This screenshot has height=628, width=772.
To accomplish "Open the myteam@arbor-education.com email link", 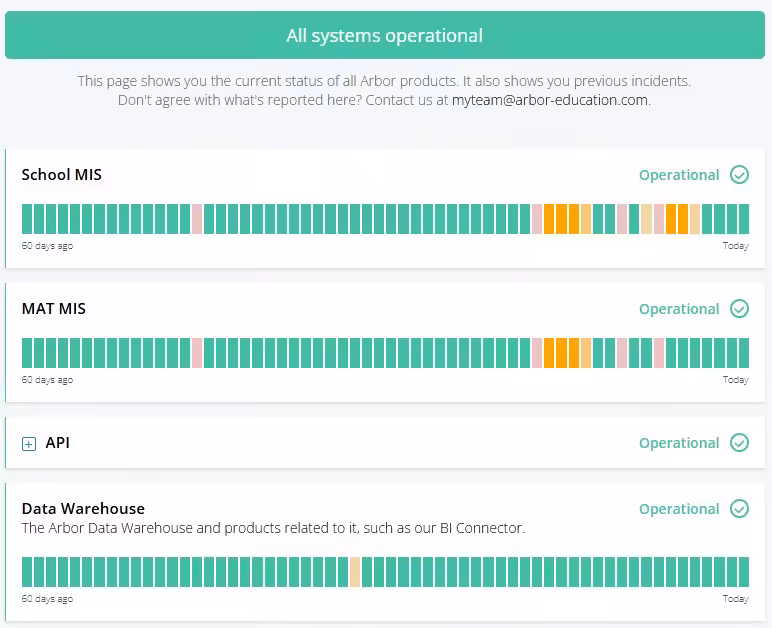I will click(550, 100).
